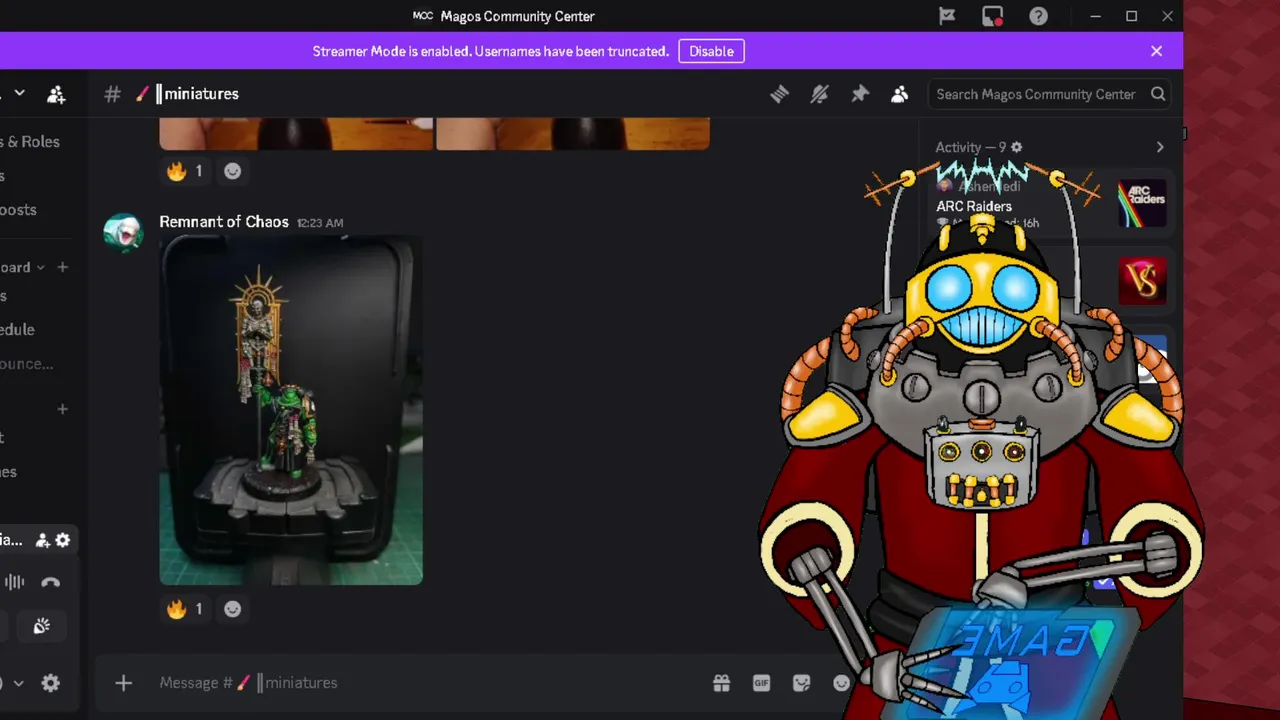
Task: Add reaction smiley under Remnant of Chaos image
Action: [x=232, y=609]
